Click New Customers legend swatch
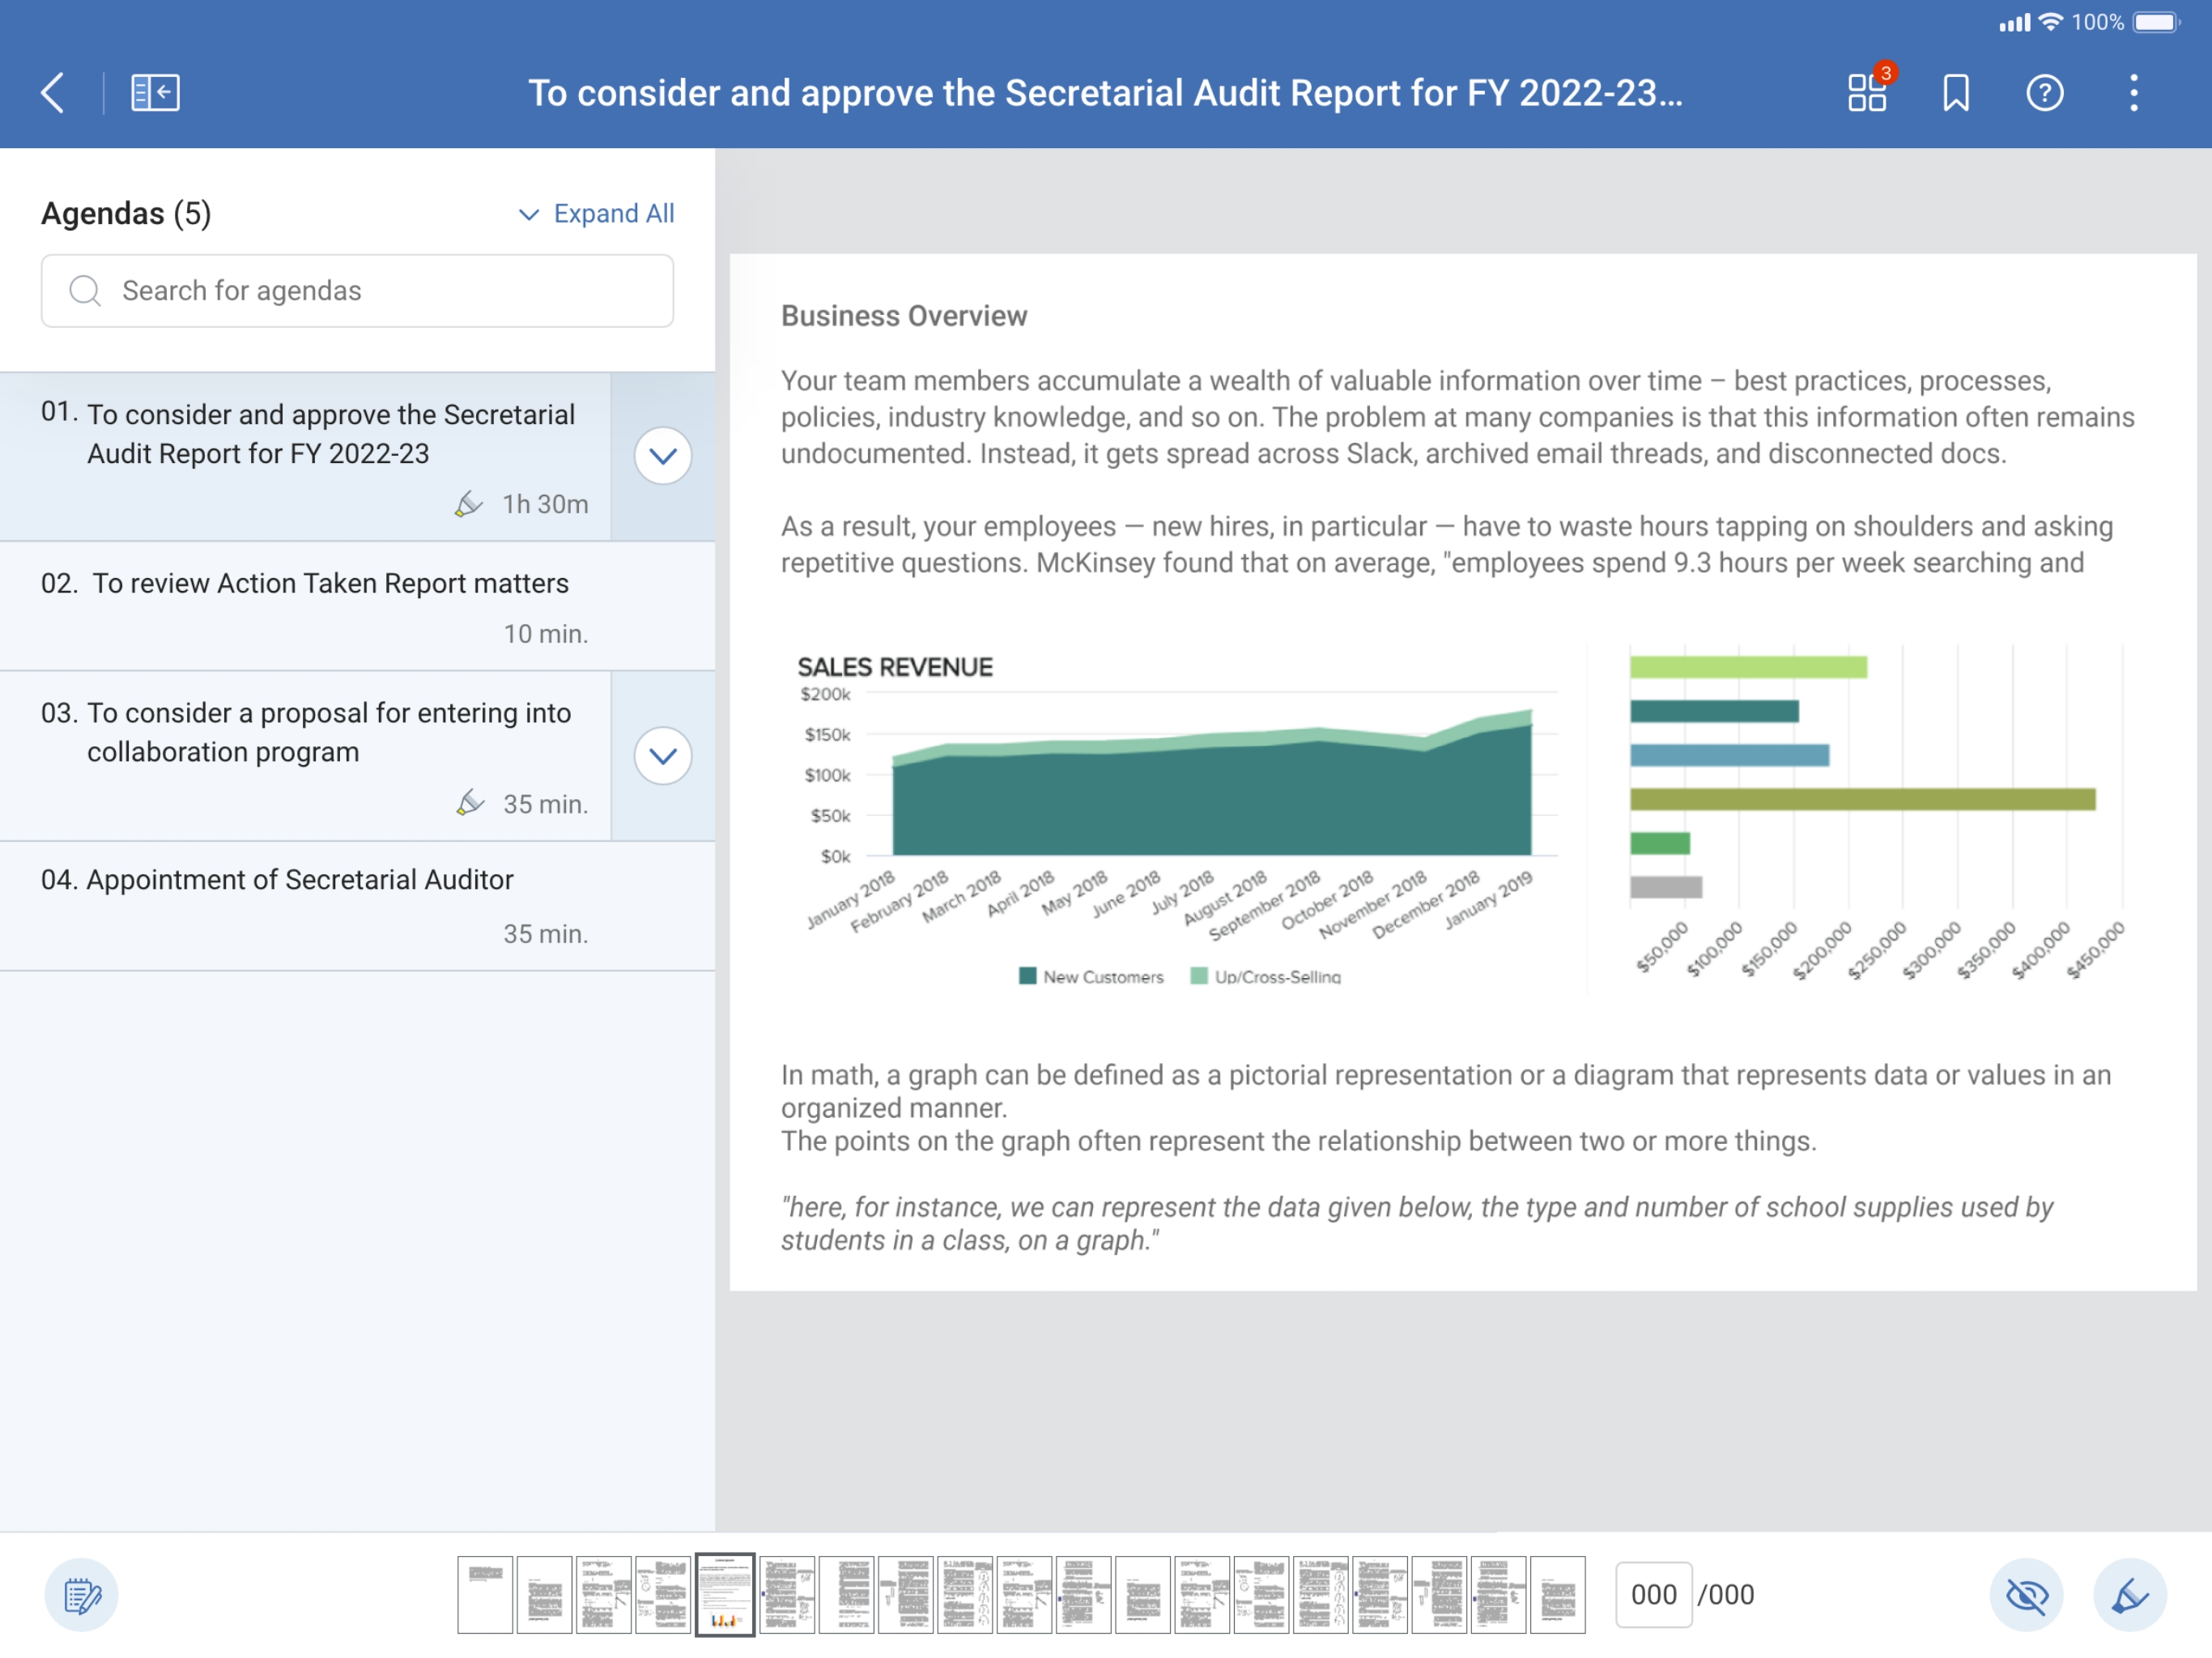This screenshot has width=2212, height=1658. pos(1027,976)
